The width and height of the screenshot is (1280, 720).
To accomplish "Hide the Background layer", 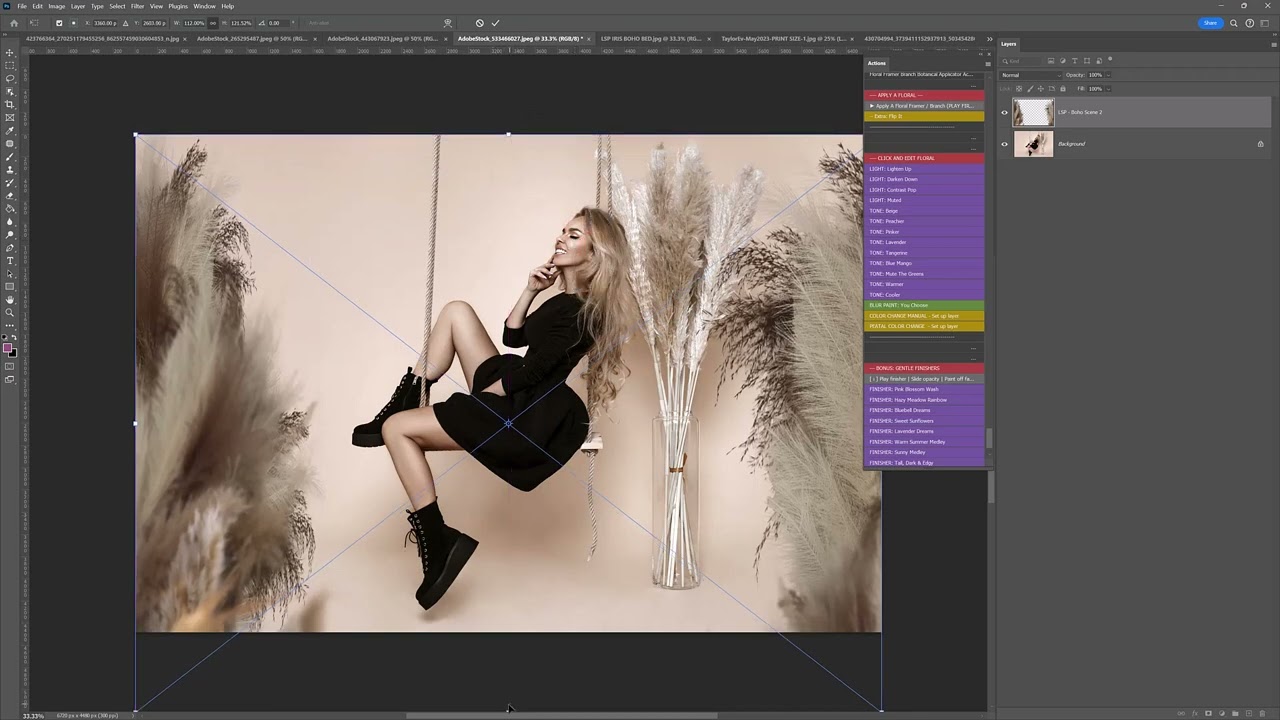I will pos(1005,144).
